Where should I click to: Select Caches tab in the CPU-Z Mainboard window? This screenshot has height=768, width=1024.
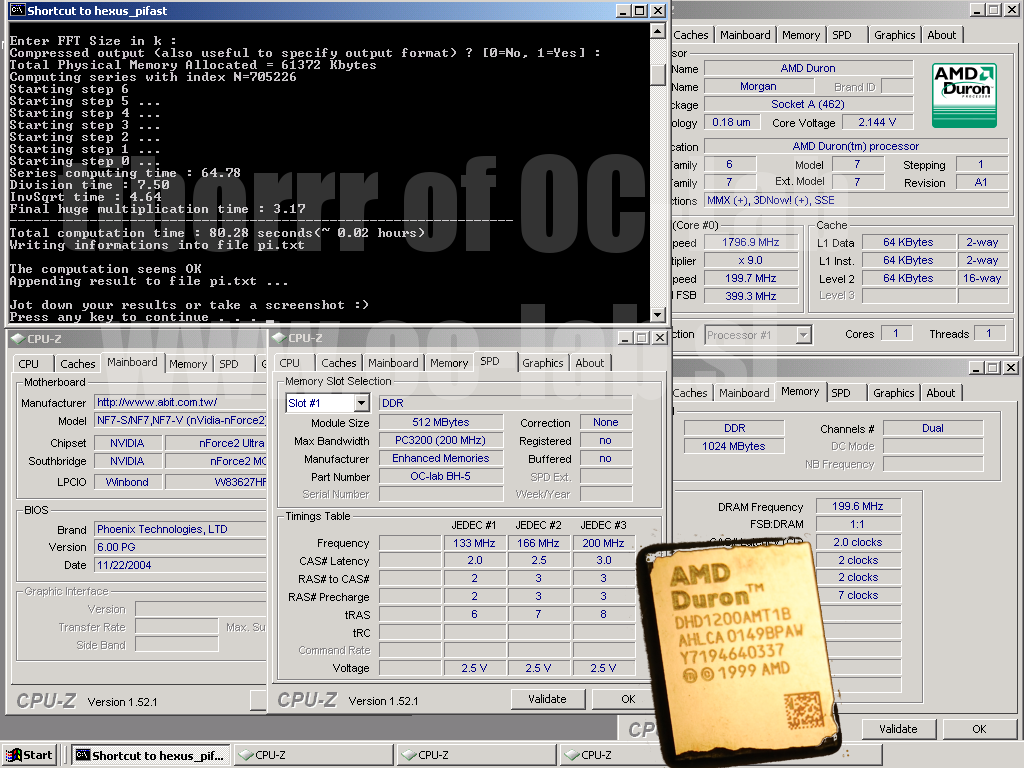click(x=78, y=364)
